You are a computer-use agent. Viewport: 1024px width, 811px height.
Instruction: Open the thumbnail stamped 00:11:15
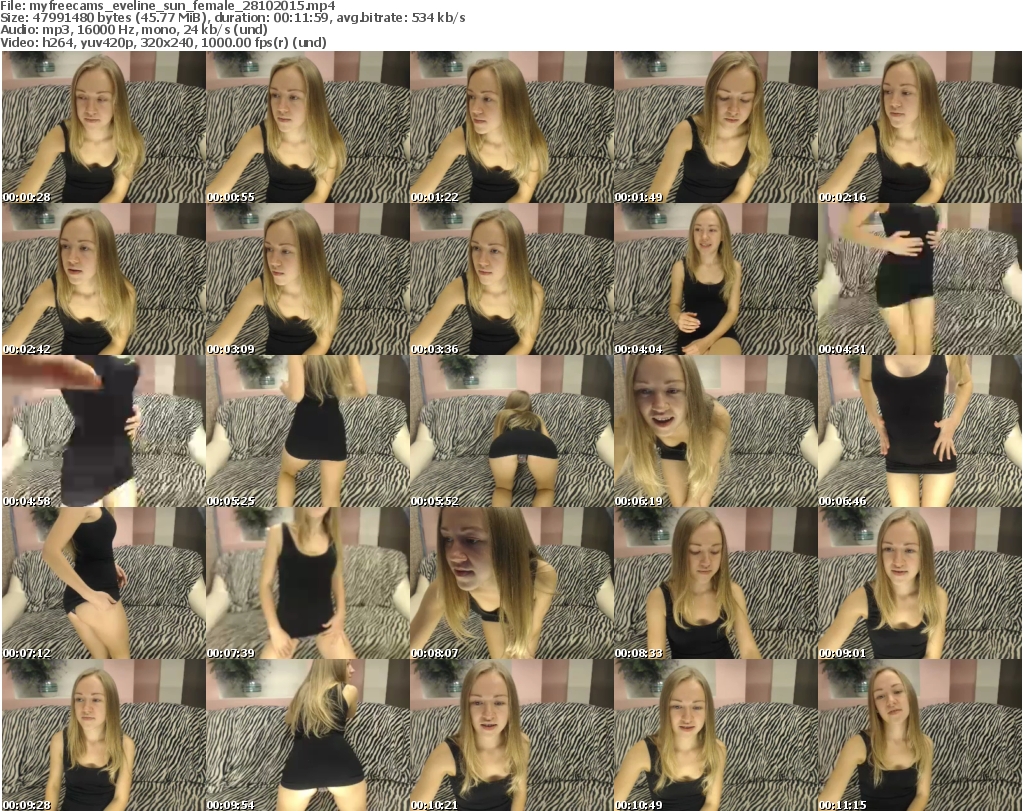(920, 735)
